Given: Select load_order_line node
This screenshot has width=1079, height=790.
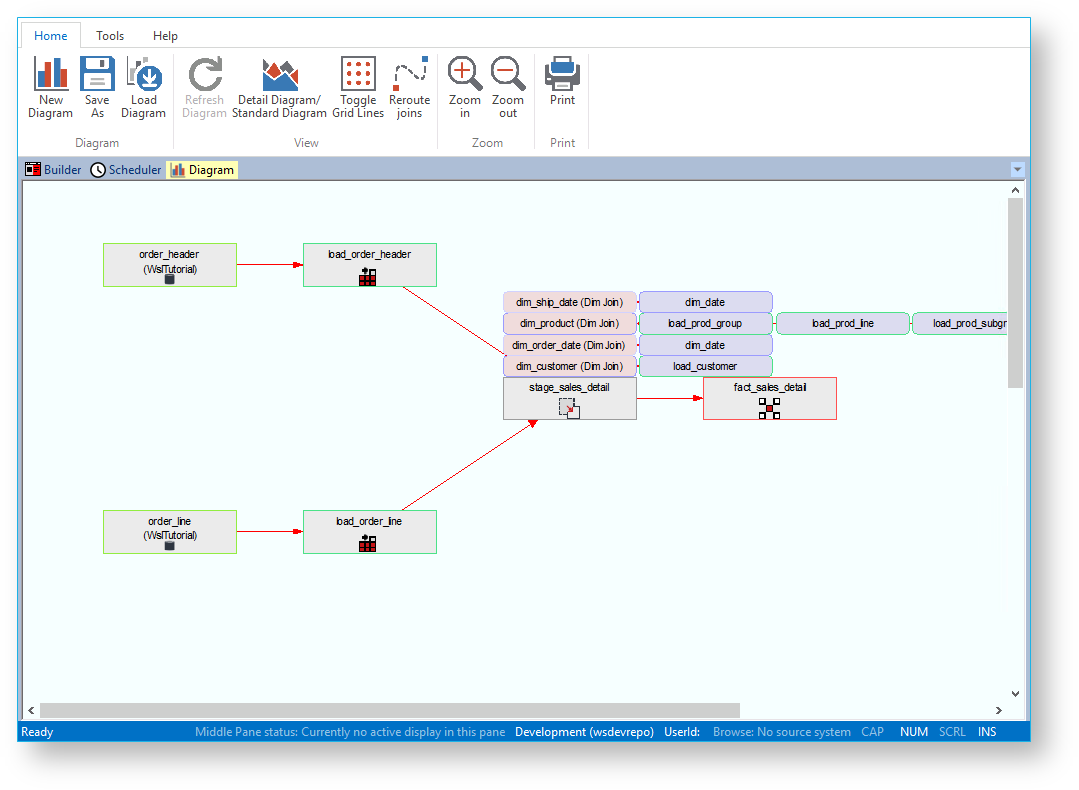Looking at the screenshot, I should [370, 532].
